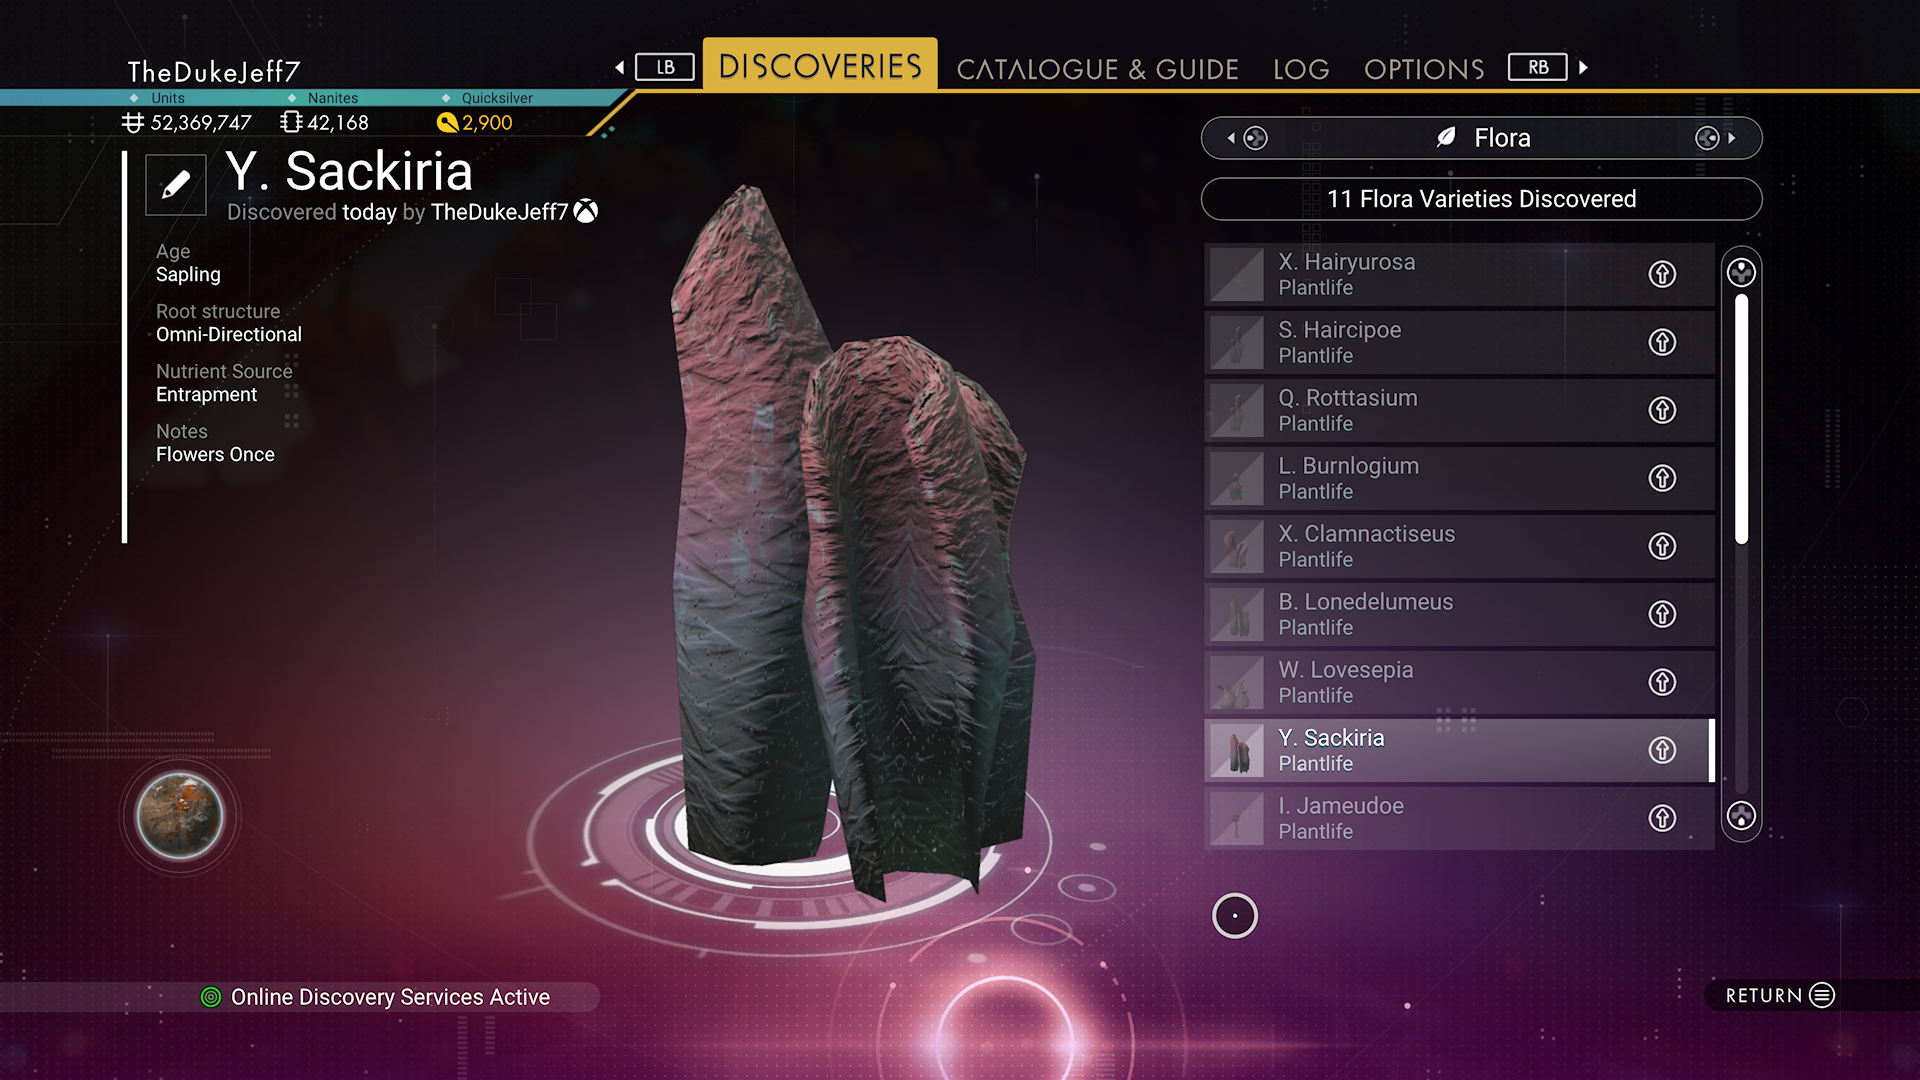Upload the Y. Sackiria discovery icon
Image resolution: width=1920 pixels, height=1080 pixels.
point(1662,750)
